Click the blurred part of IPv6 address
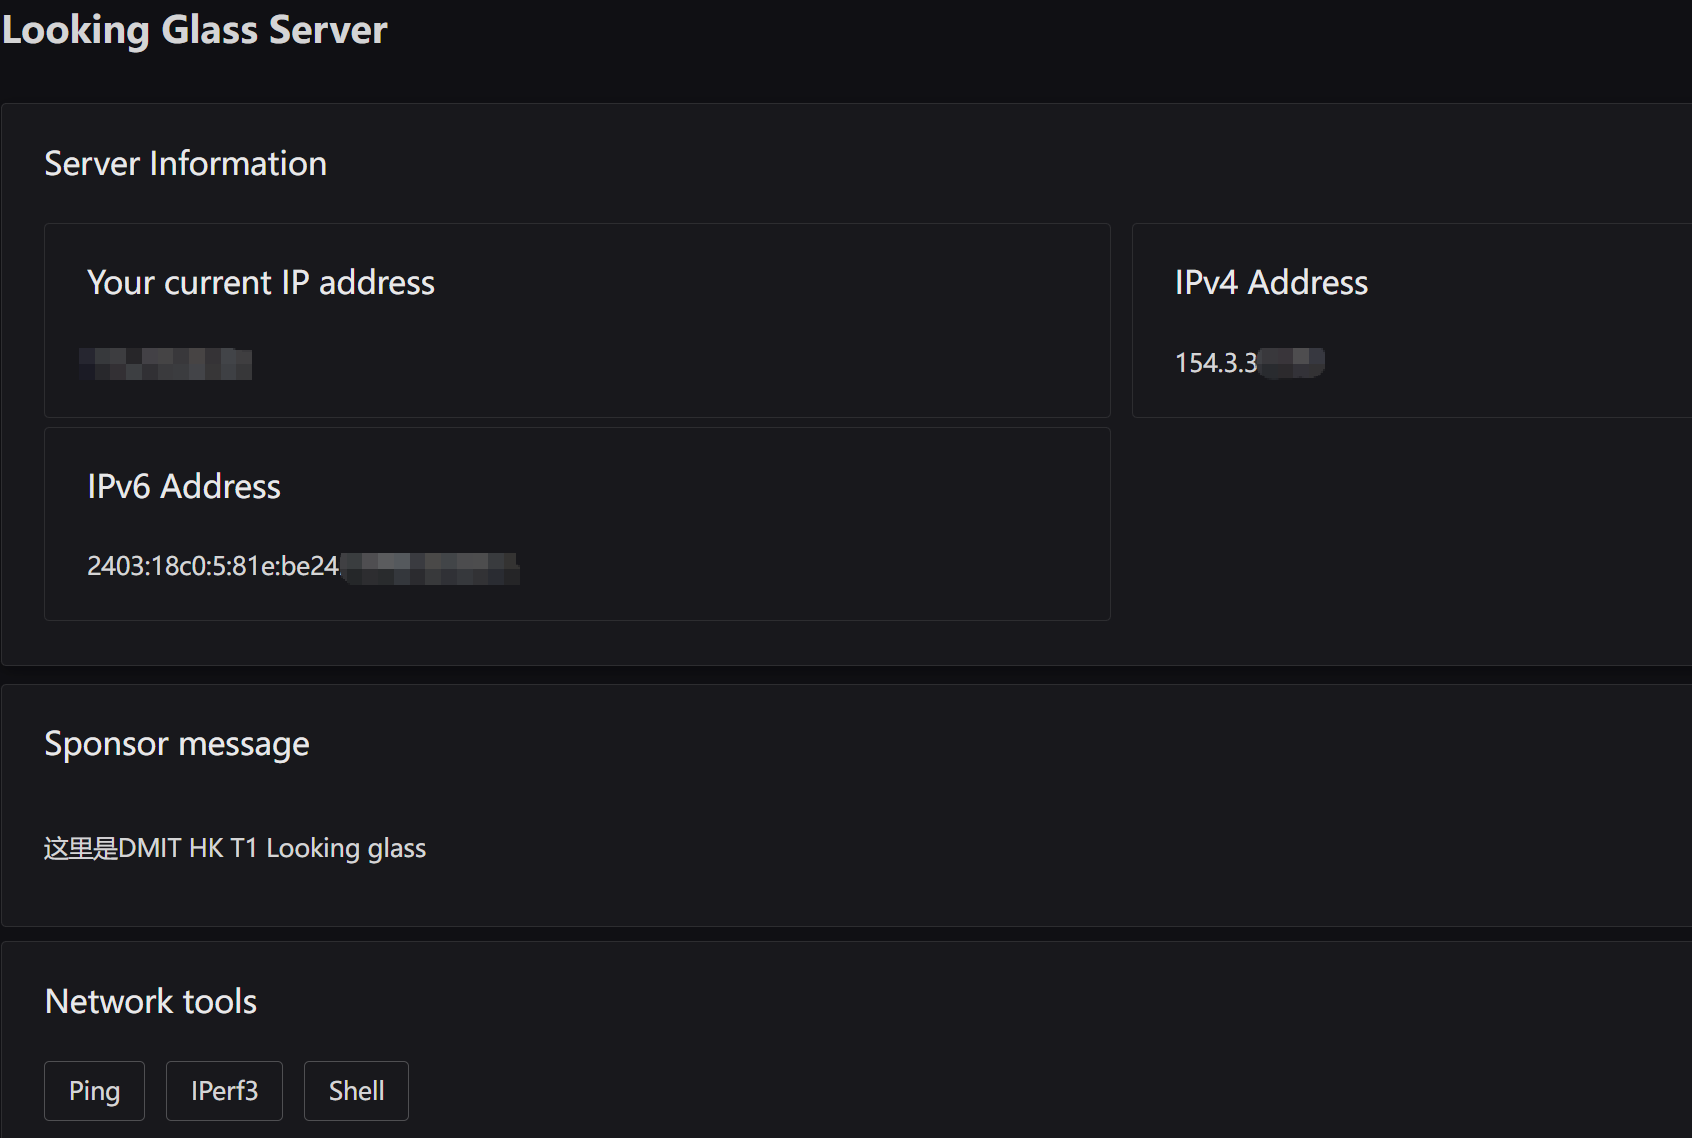 [x=430, y=568]
